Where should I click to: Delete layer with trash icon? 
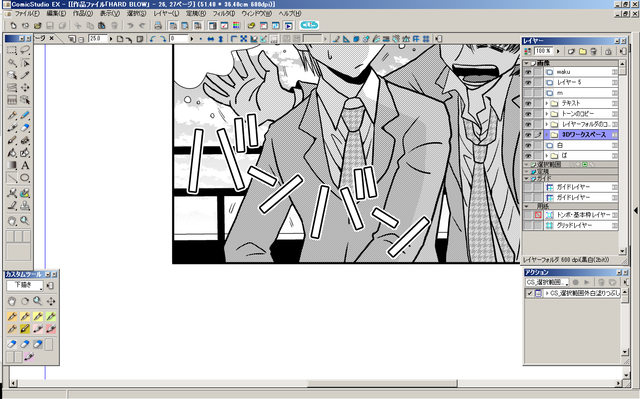point(594,51)
